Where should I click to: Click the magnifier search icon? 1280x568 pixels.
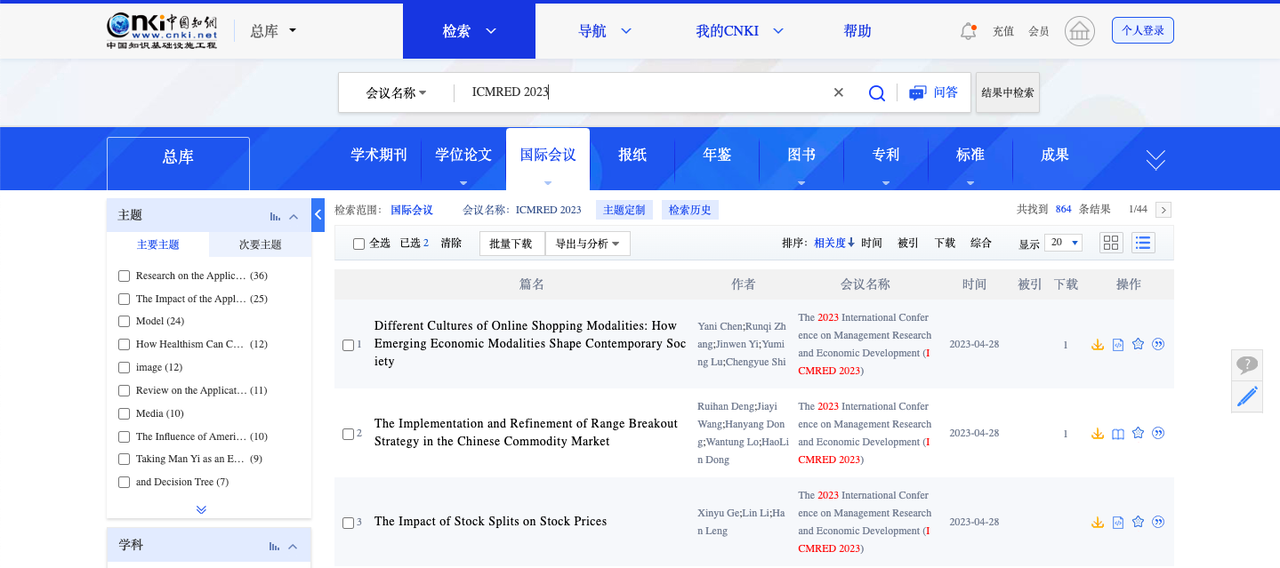tap(876, 93)
